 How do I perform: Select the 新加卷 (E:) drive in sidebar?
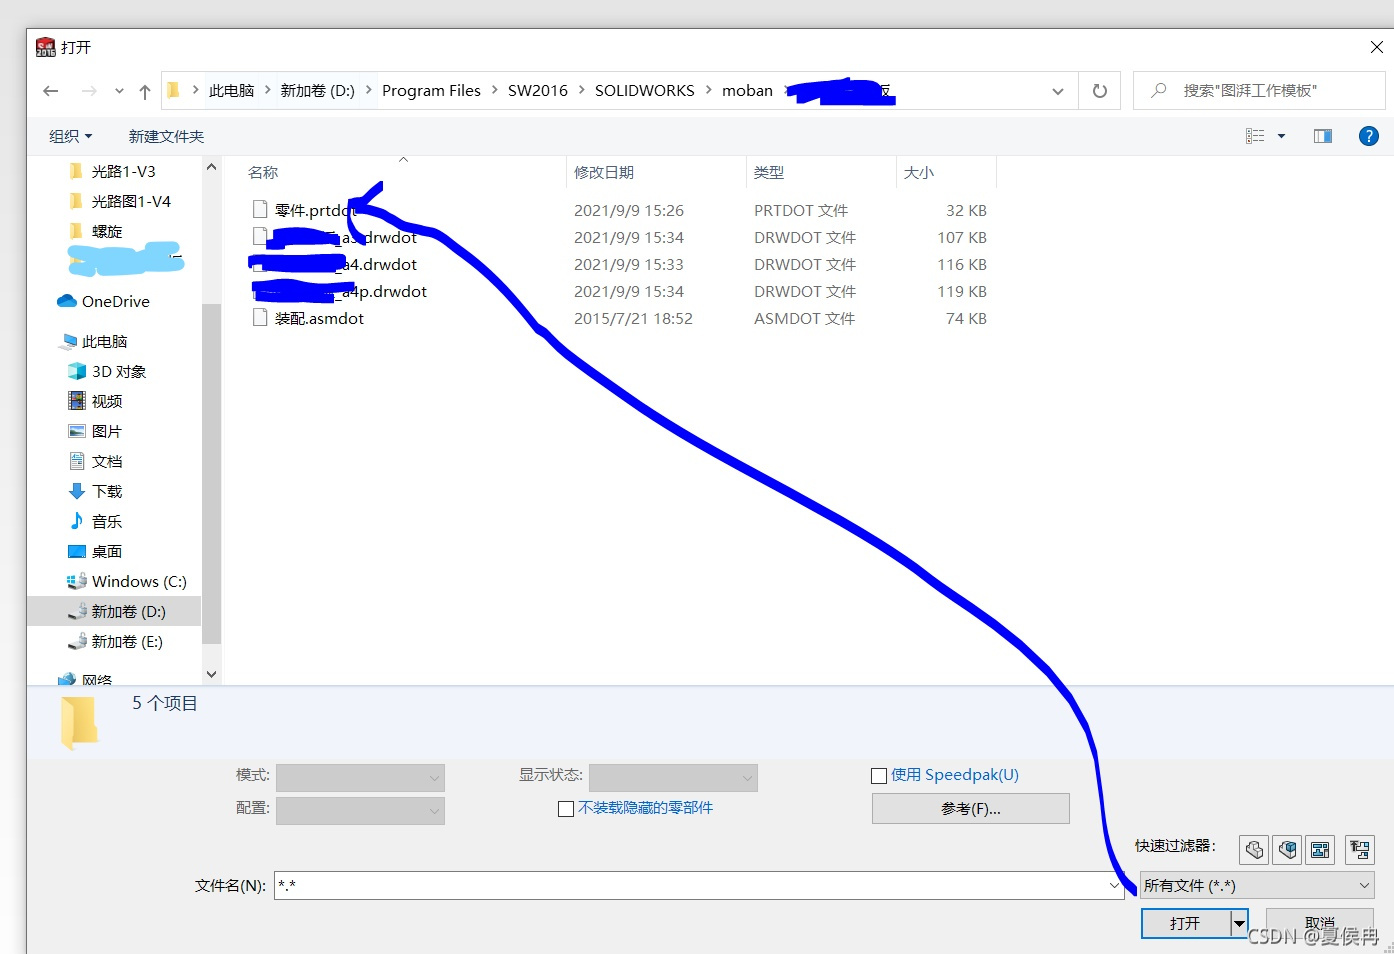pos(115,641)
